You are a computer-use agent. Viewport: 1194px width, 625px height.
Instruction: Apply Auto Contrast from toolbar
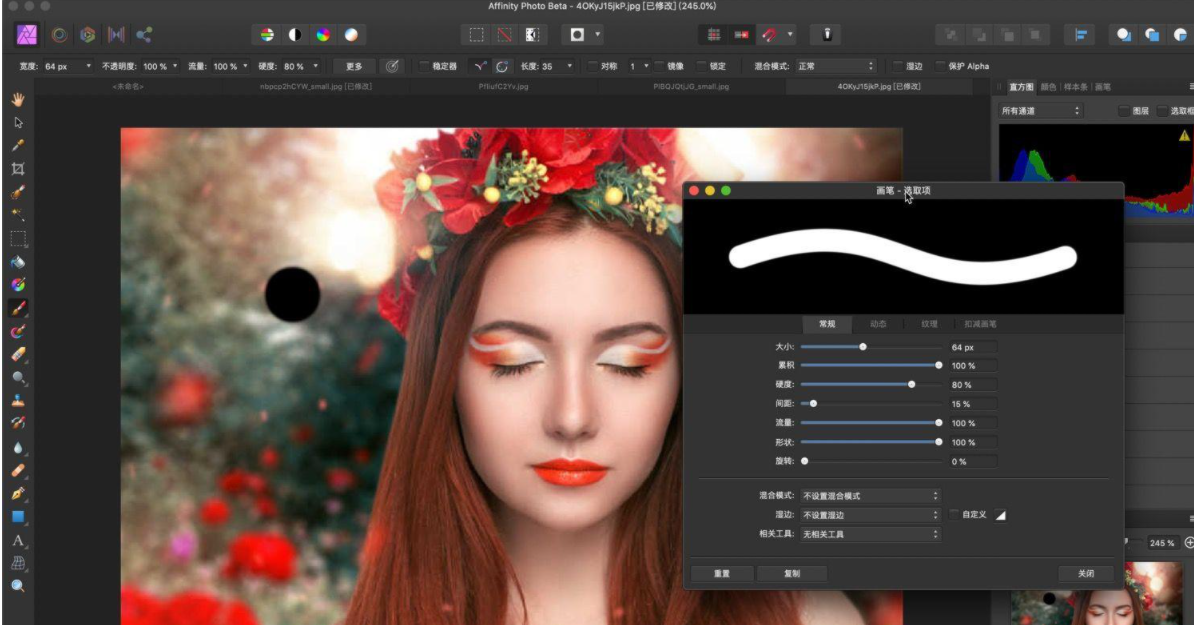(x=295, y=34)
